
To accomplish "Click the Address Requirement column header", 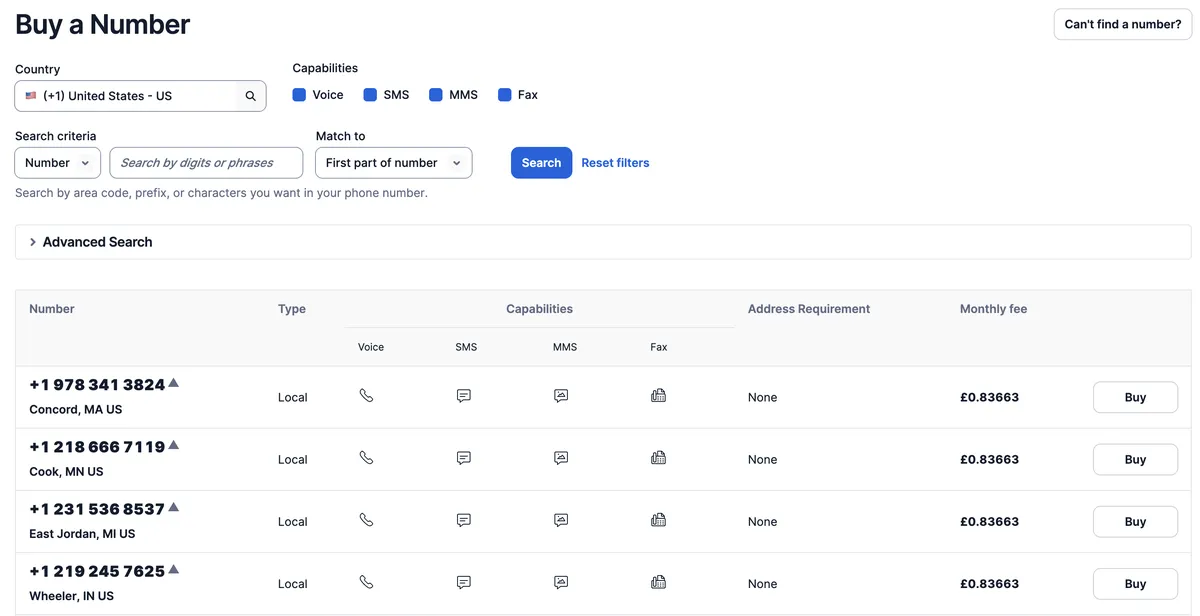I will (x=809, y=309).
